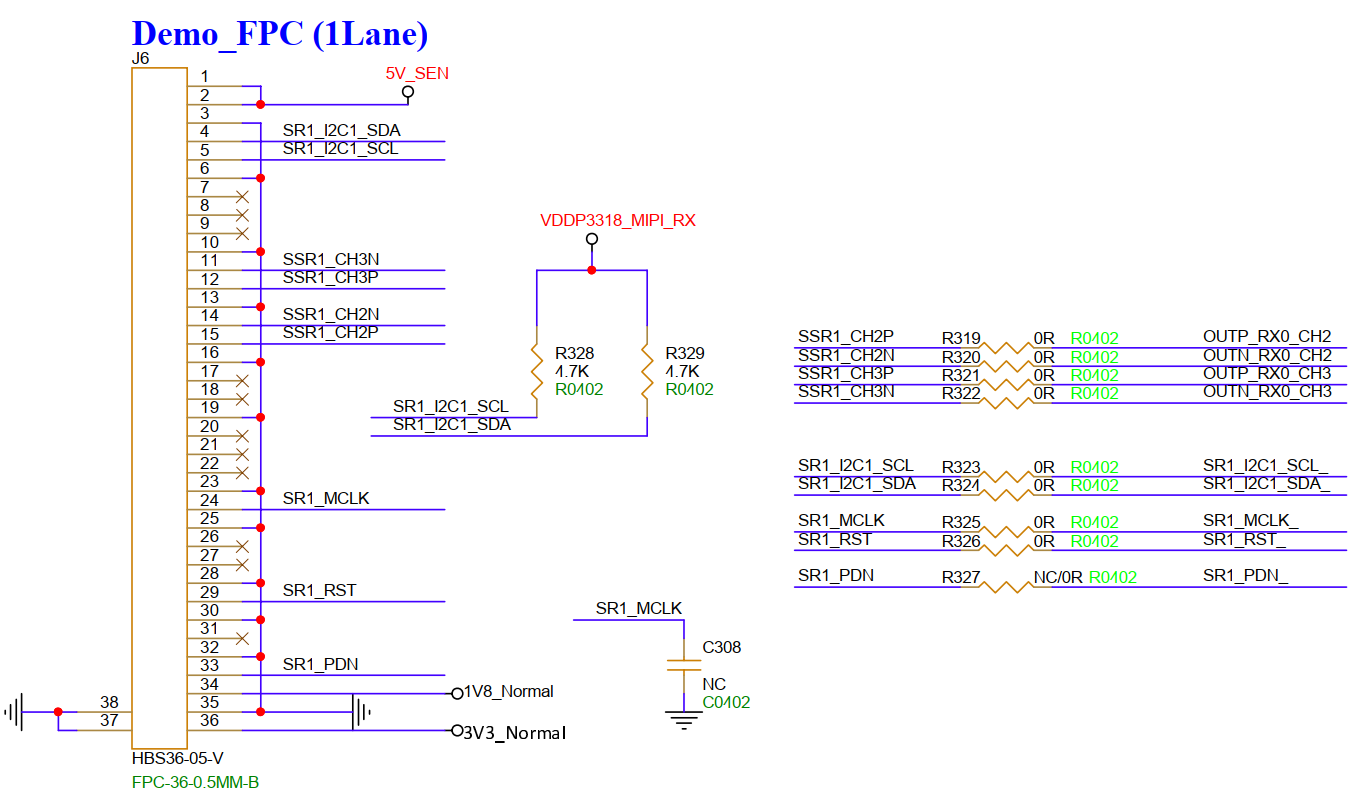Image resolution: width=1361 pixels, height=809 pixels.
Task: Click the J6 connector designator
Action: (141, 58)
